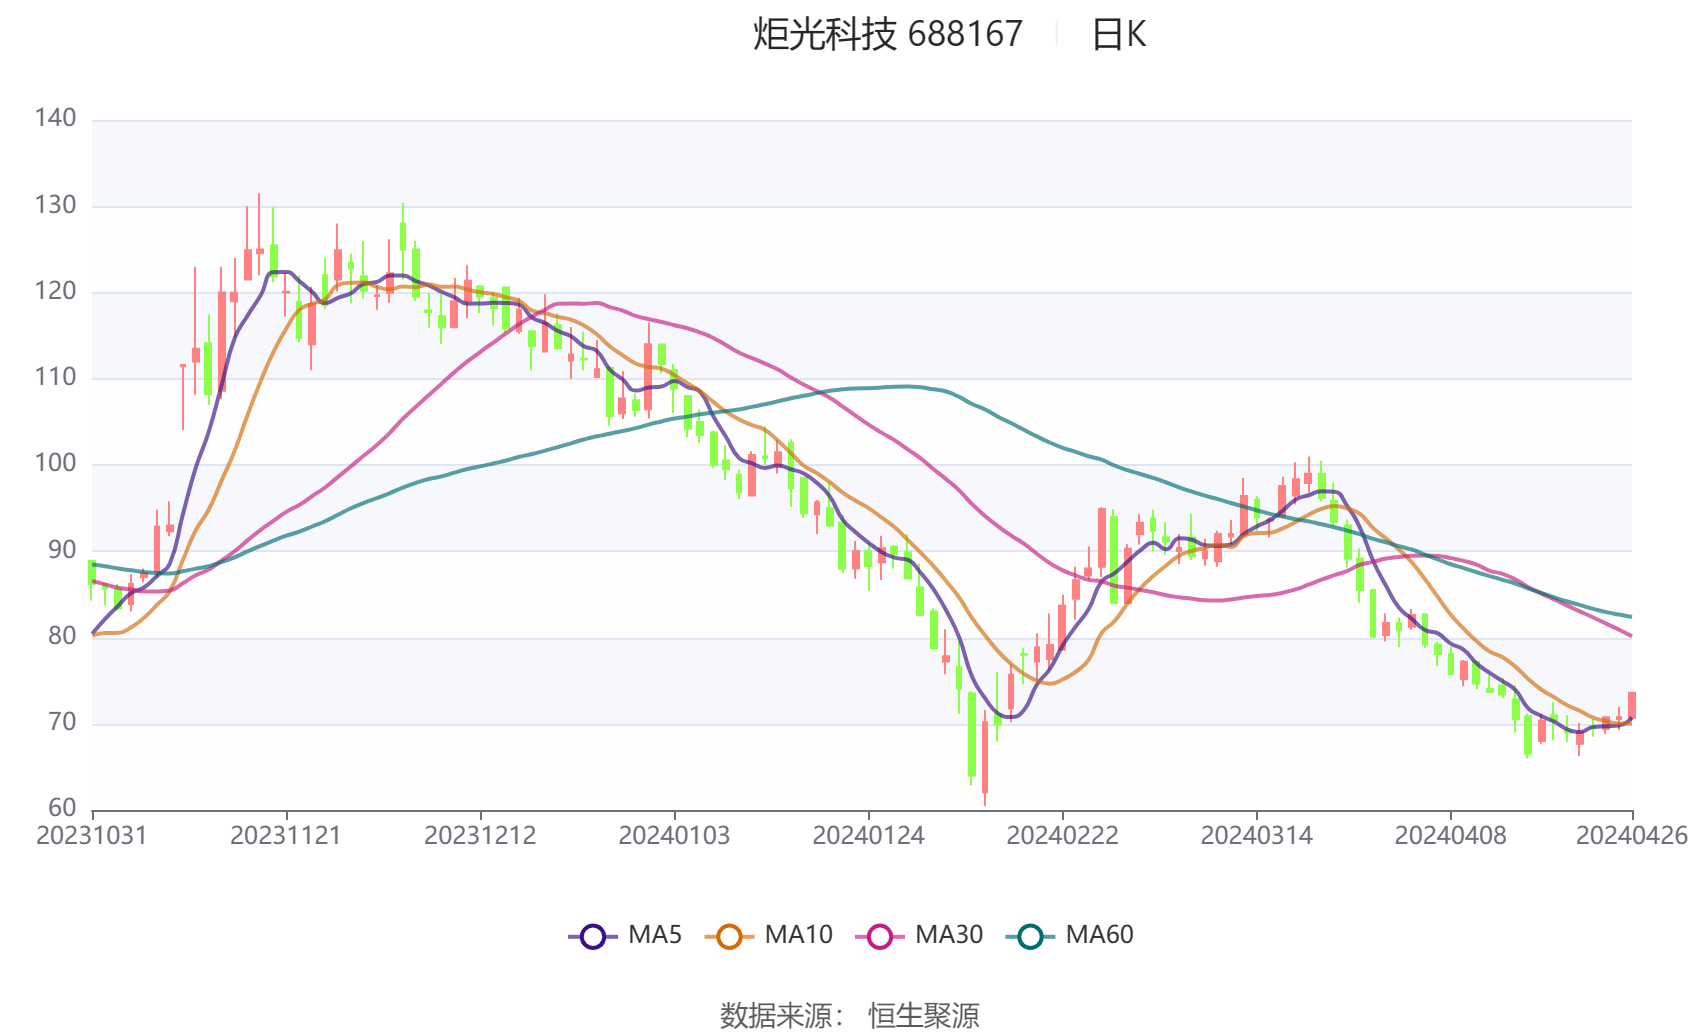Toggle the MA30 legend series
Screen dimensions: 1700x1034
(x=919, y=936)
